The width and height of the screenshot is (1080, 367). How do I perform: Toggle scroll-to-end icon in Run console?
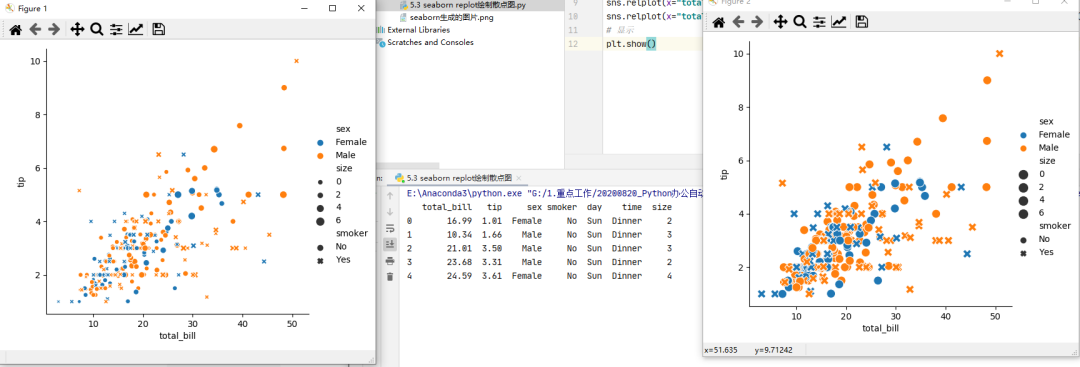[x=390, y=244]
